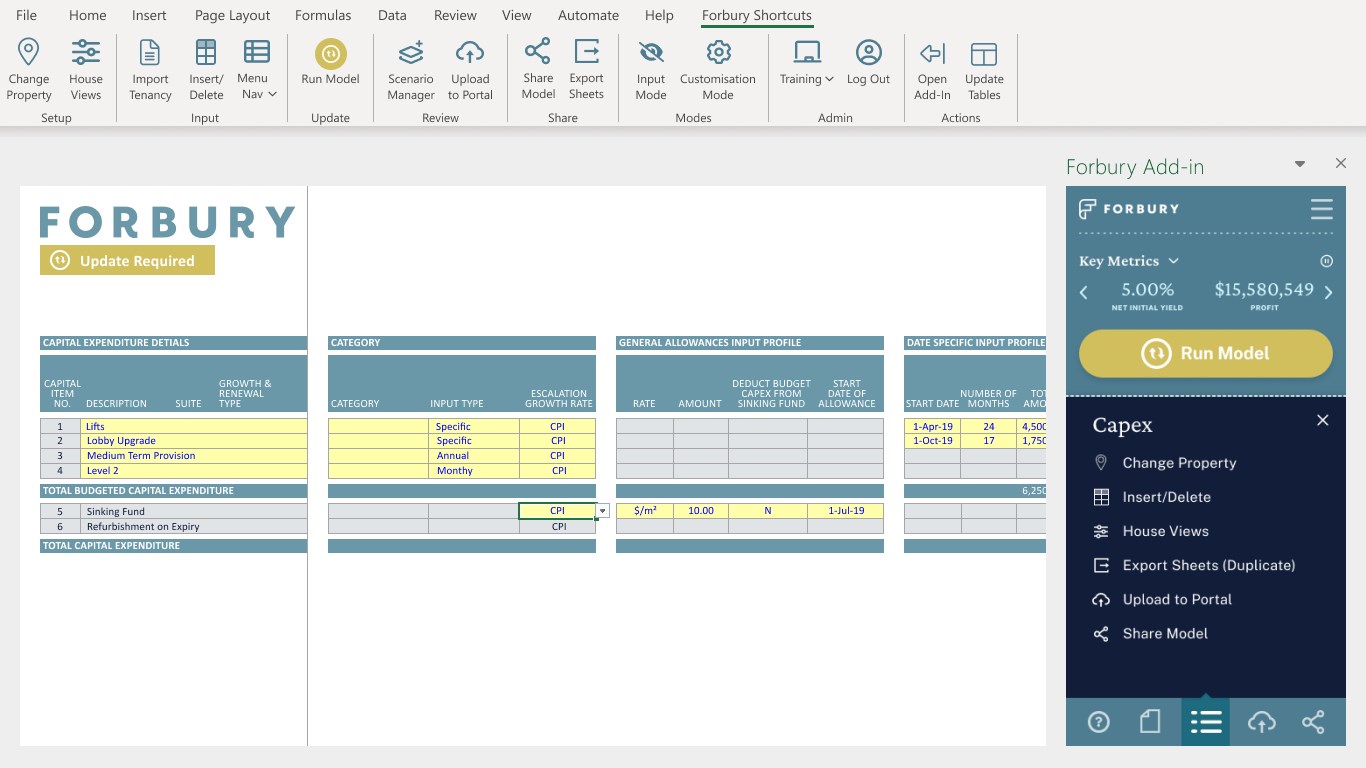Expand the Training dropdown
The height and width of the screenshot is (768, 1366).
click(807, 62)
